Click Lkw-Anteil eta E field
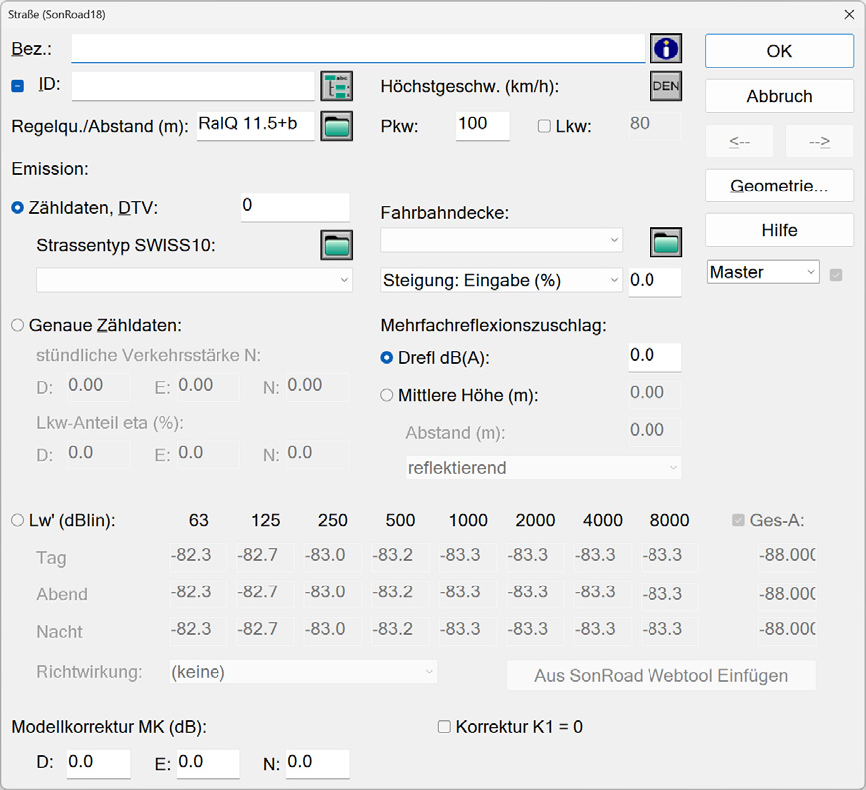Image resolution: width=866 pixels, height=790 pixels. (x=208, y=455)
